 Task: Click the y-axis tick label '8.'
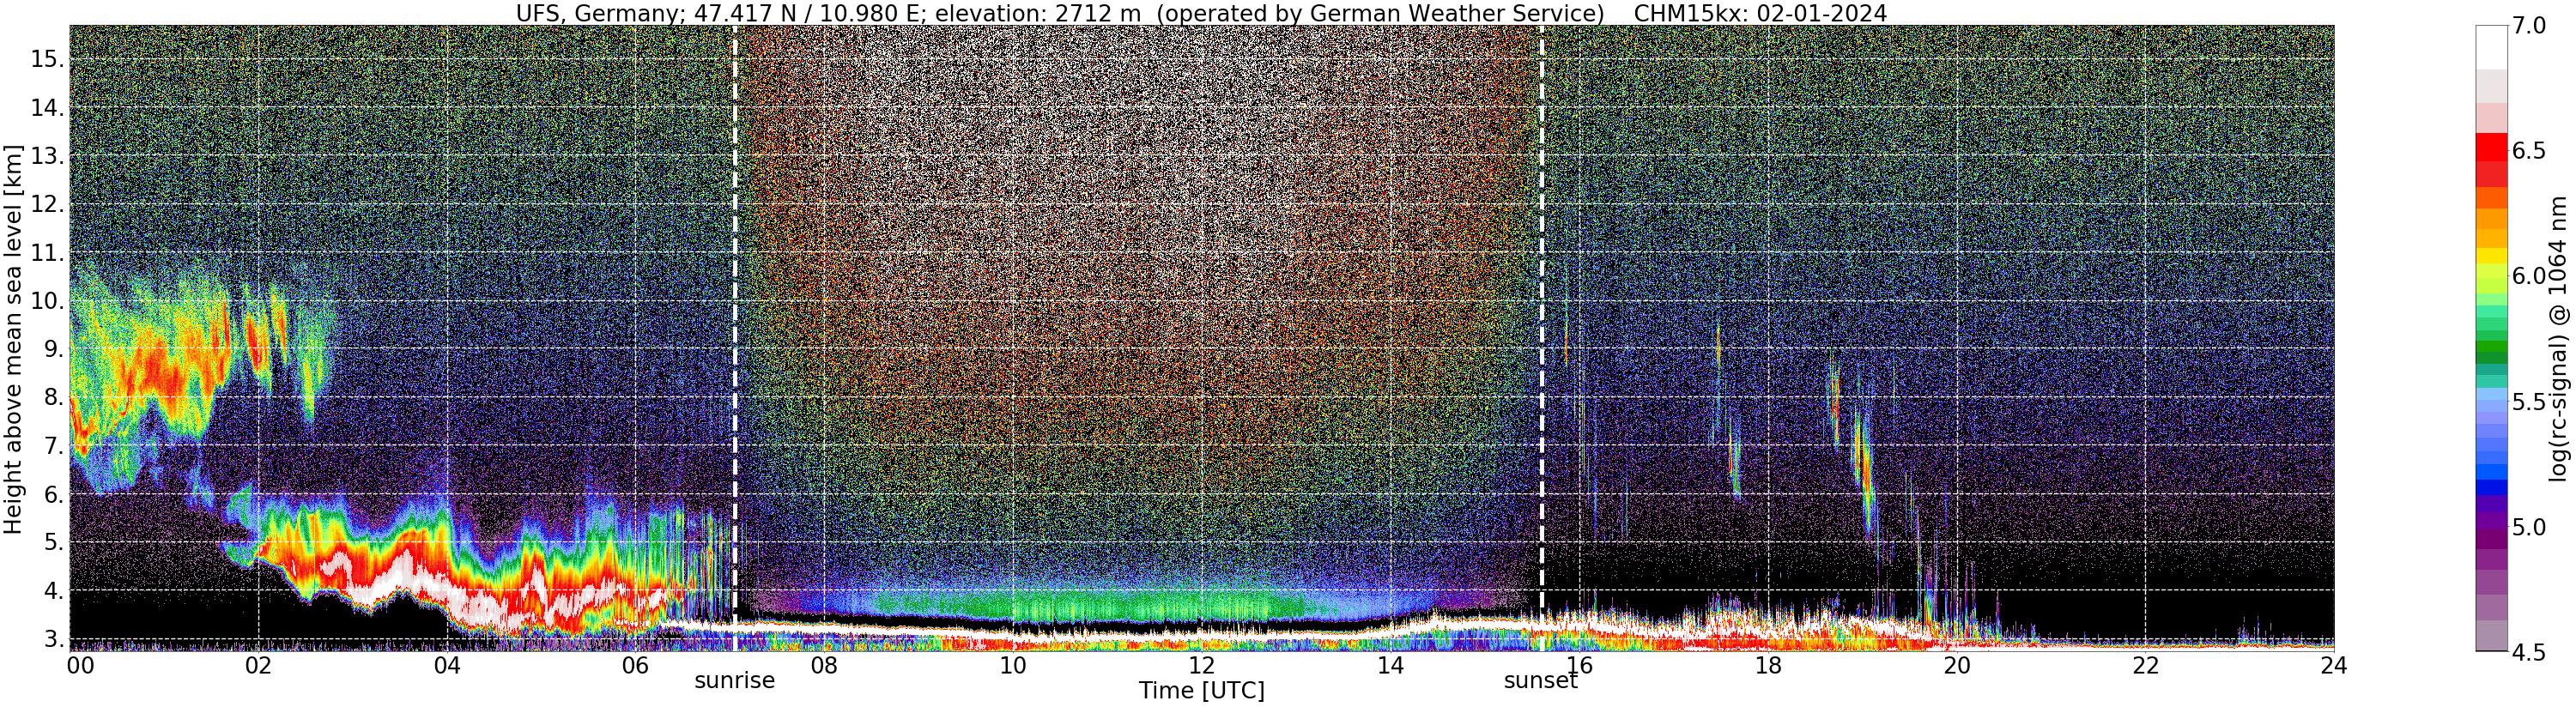click(x=53, y=398)
